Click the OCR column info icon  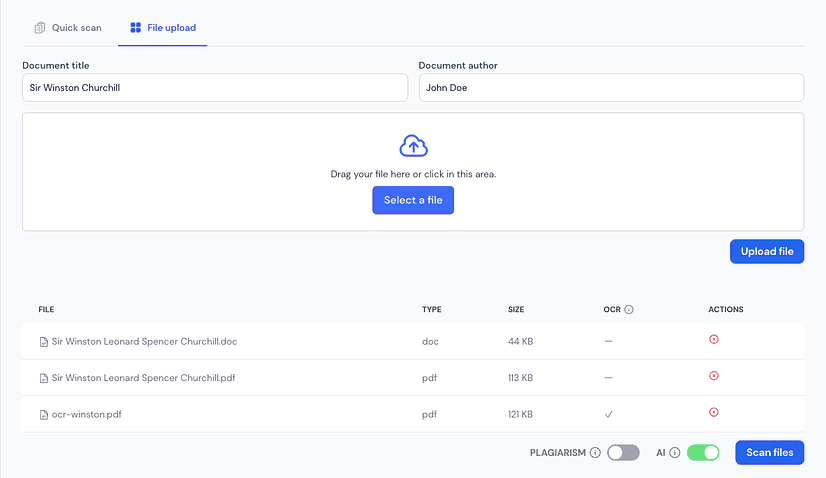coord(630,310)
